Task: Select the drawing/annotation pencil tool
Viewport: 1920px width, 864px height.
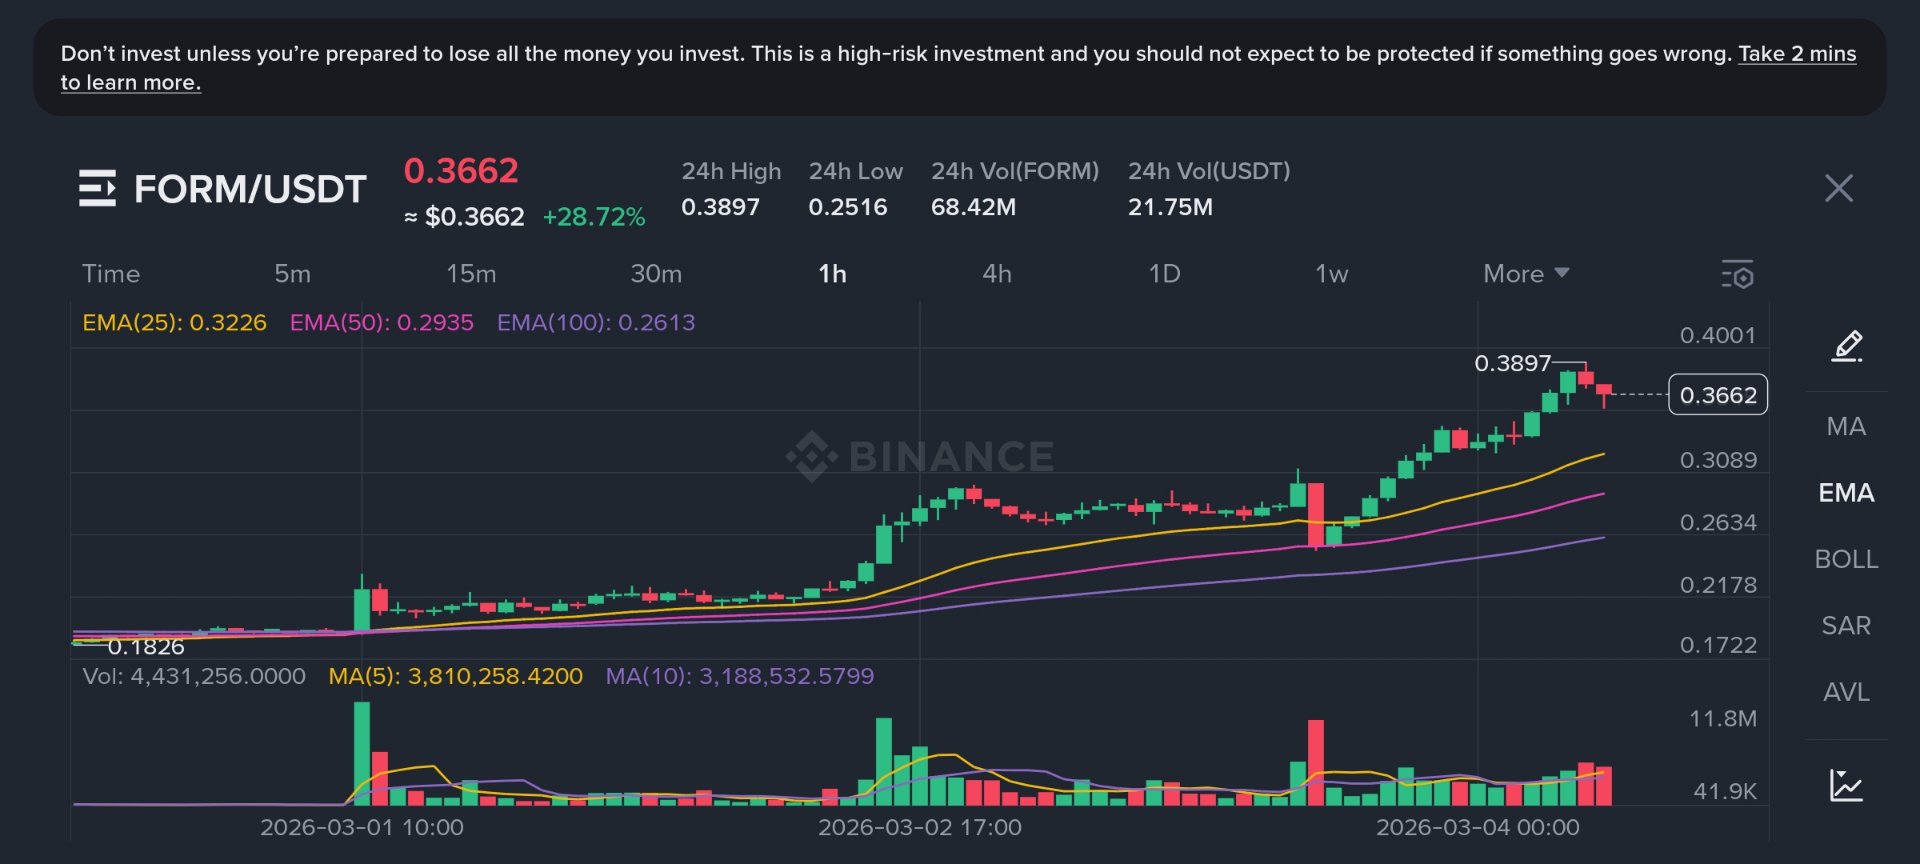Action: [1846, 347]
